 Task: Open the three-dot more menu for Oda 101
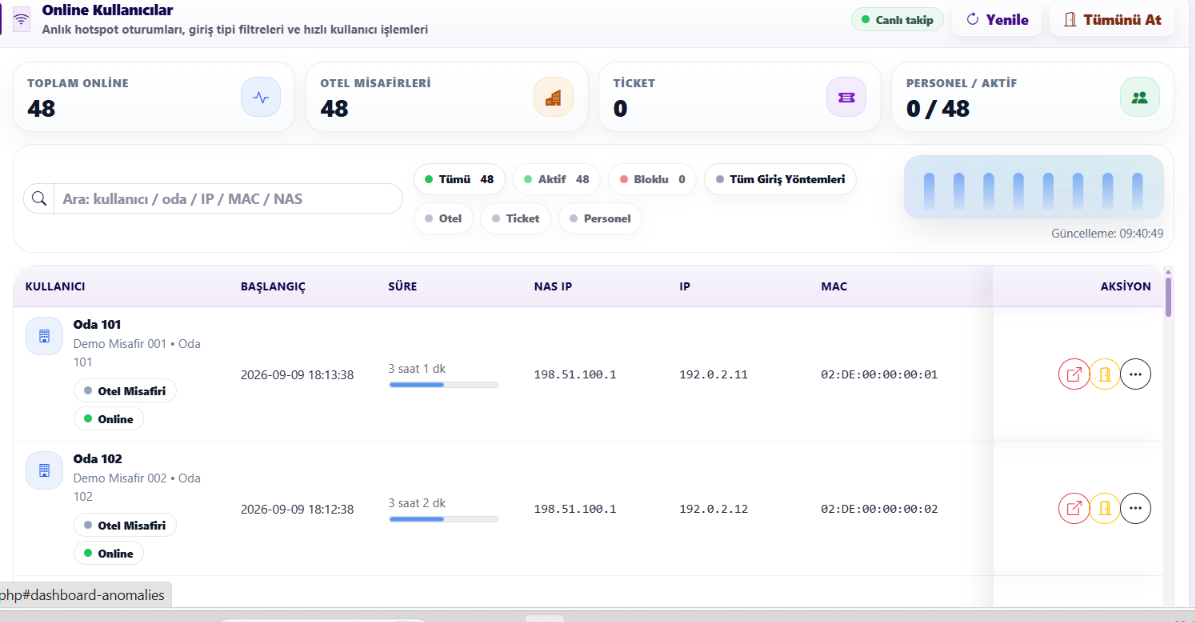pyautogui.click(x=1136, y=374)
